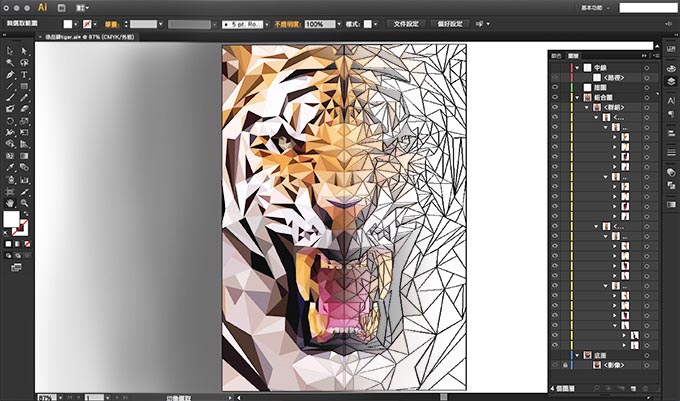Select the Mesh tool
The image size is (680, 401).
(10, 156)
